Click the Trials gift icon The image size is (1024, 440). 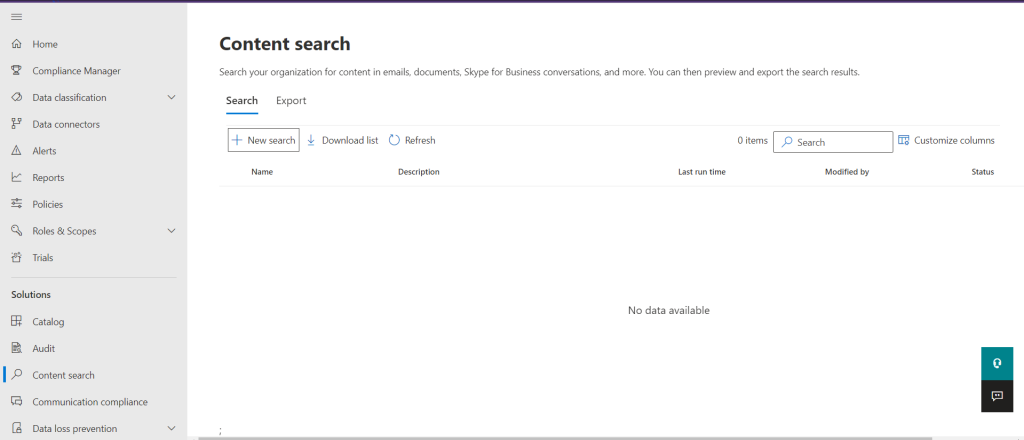tap(17, 257)
